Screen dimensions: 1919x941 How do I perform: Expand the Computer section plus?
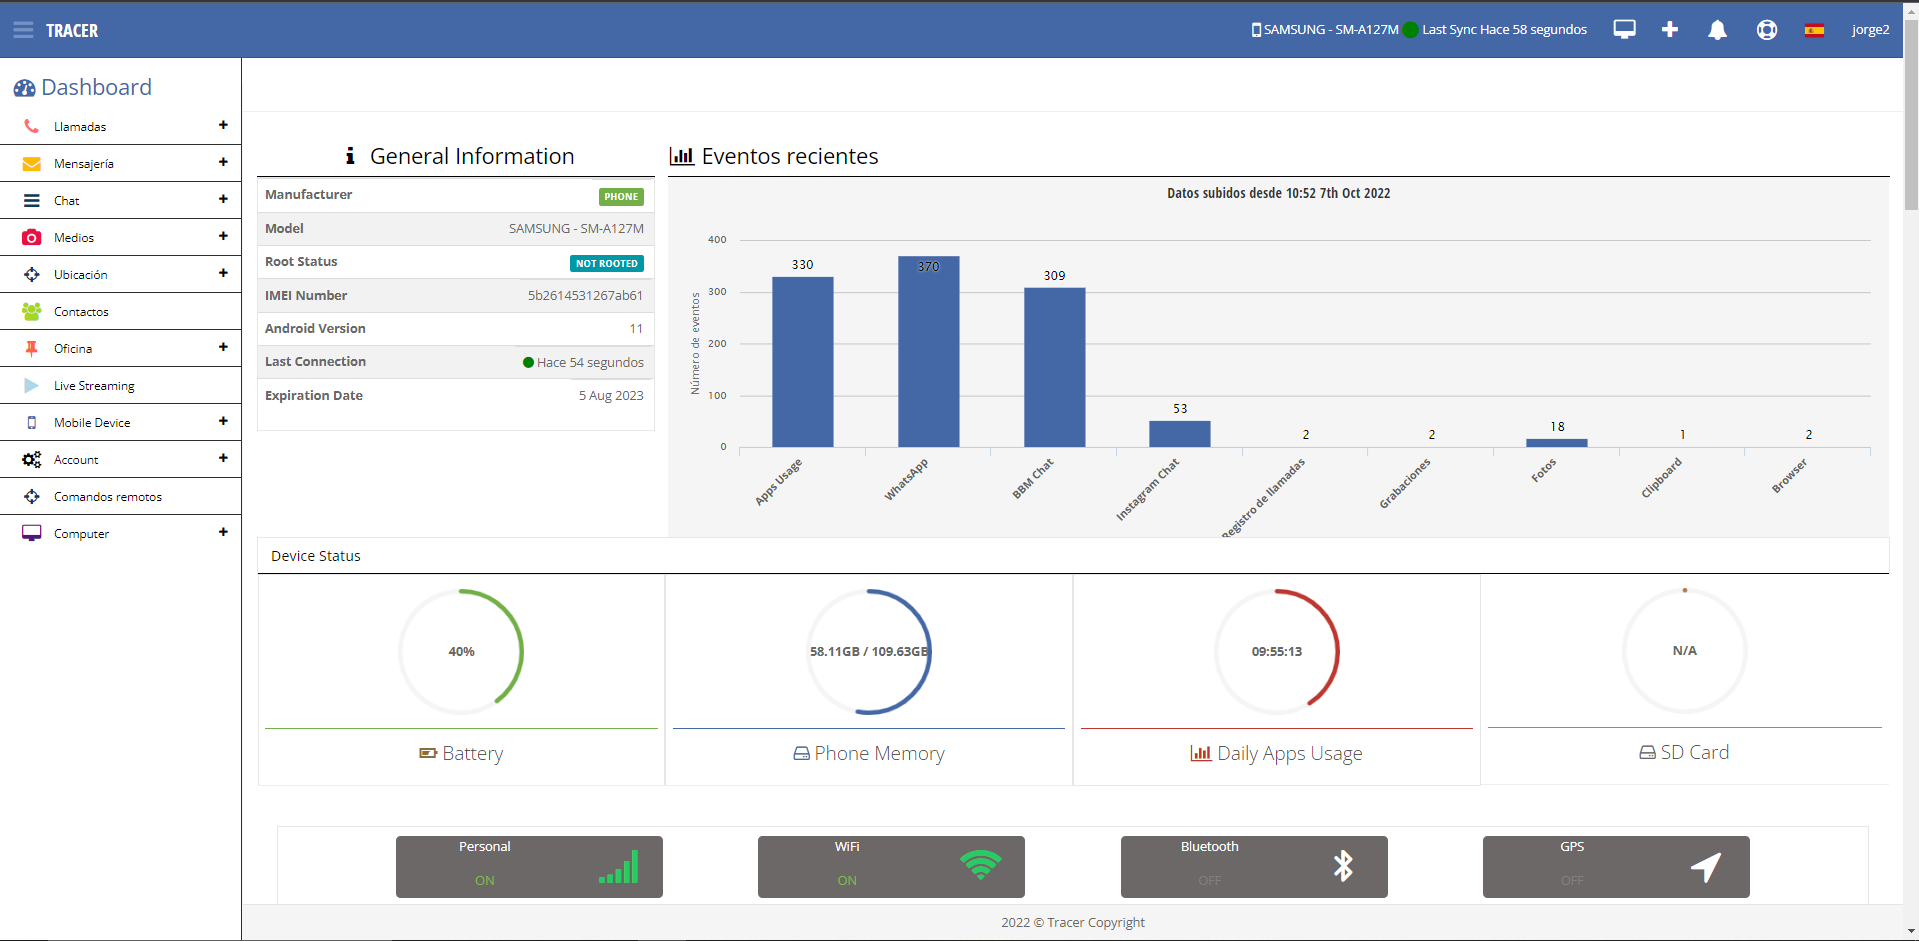223,533
